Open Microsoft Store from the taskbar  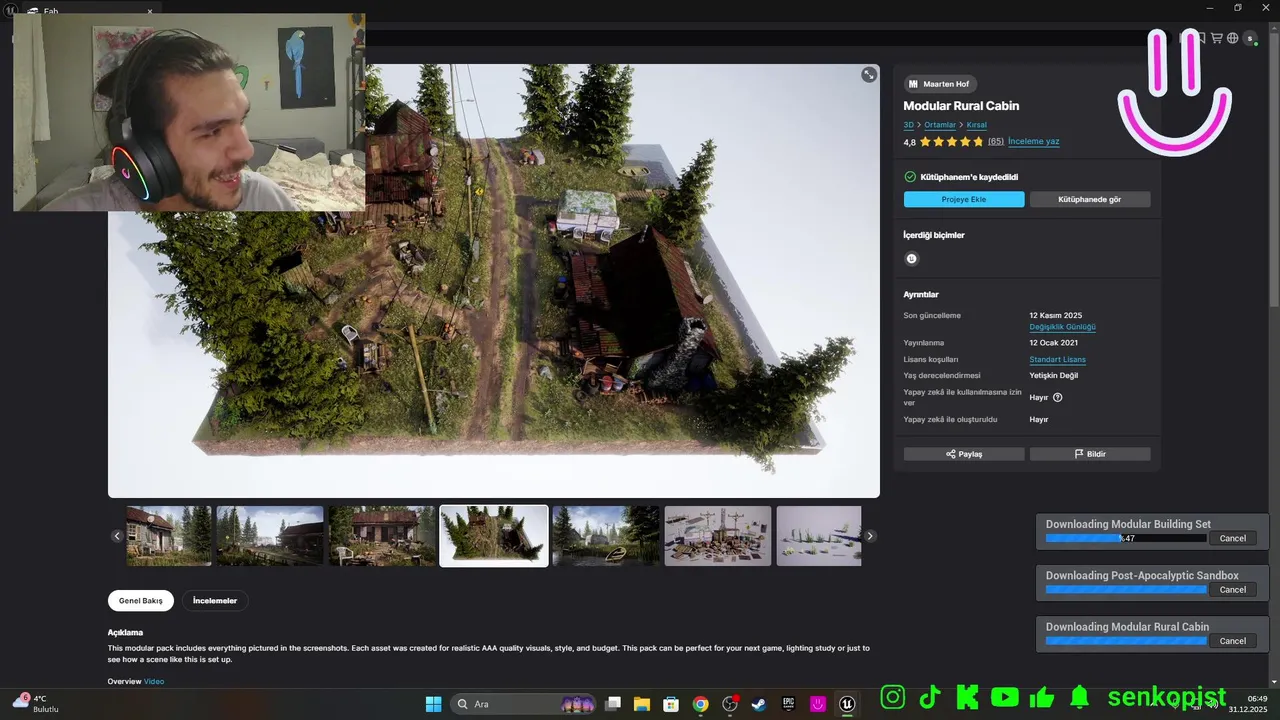pyautogui.click(x=671, y=704)
